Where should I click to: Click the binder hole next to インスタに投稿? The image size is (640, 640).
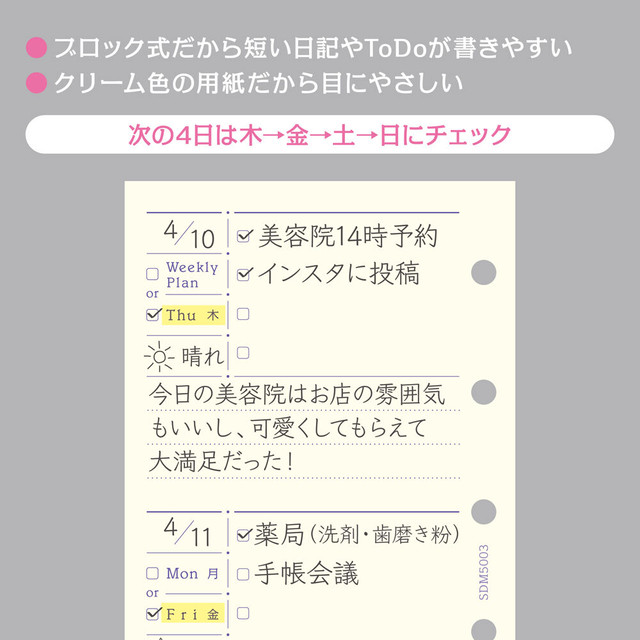click(483, 273)
